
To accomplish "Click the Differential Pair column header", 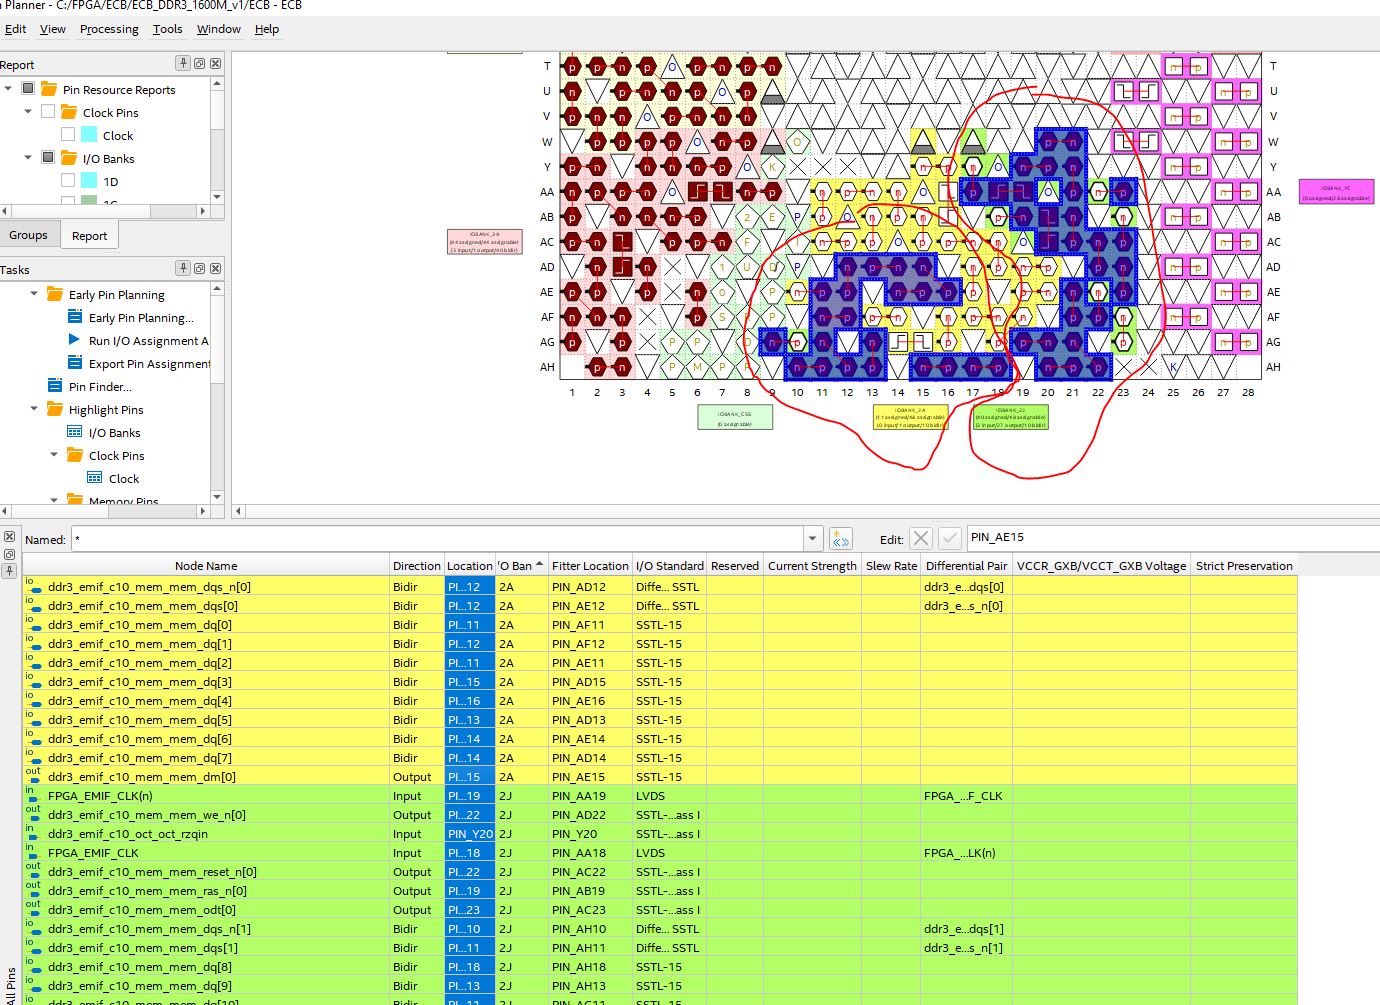I will [966, 566].
